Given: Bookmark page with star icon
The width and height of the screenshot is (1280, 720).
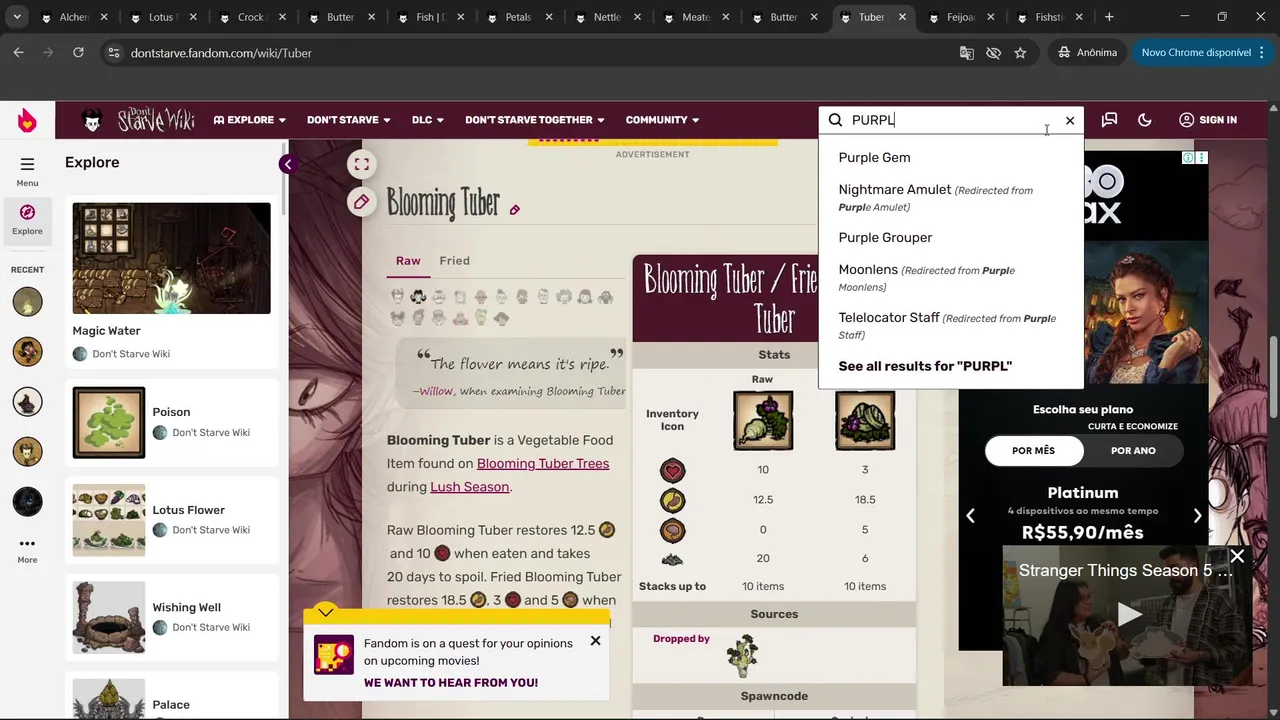Looking at the screenshot, I should coord(1020,53).
